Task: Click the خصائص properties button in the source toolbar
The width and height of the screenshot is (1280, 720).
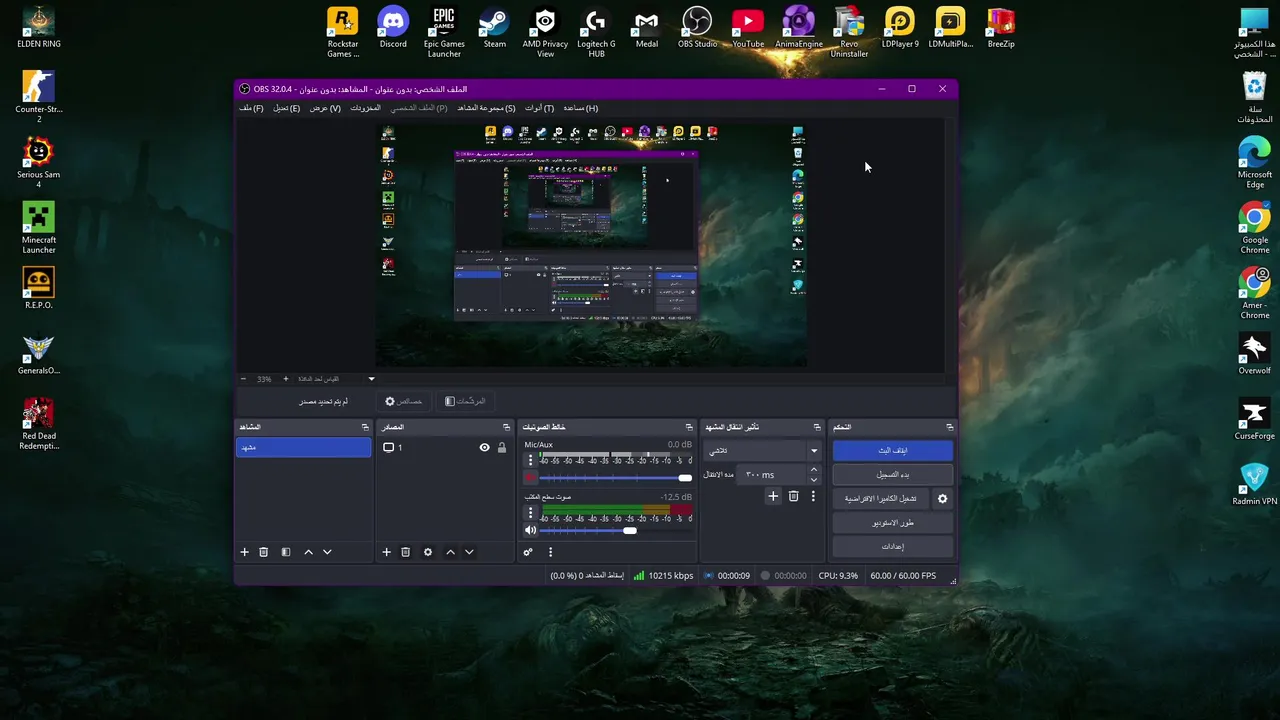Action: [404, 401]
